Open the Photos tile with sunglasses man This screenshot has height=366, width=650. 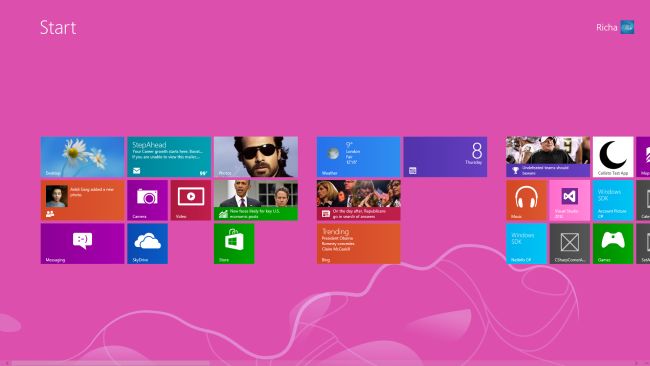pyautogui.click(x=256, y=157)
